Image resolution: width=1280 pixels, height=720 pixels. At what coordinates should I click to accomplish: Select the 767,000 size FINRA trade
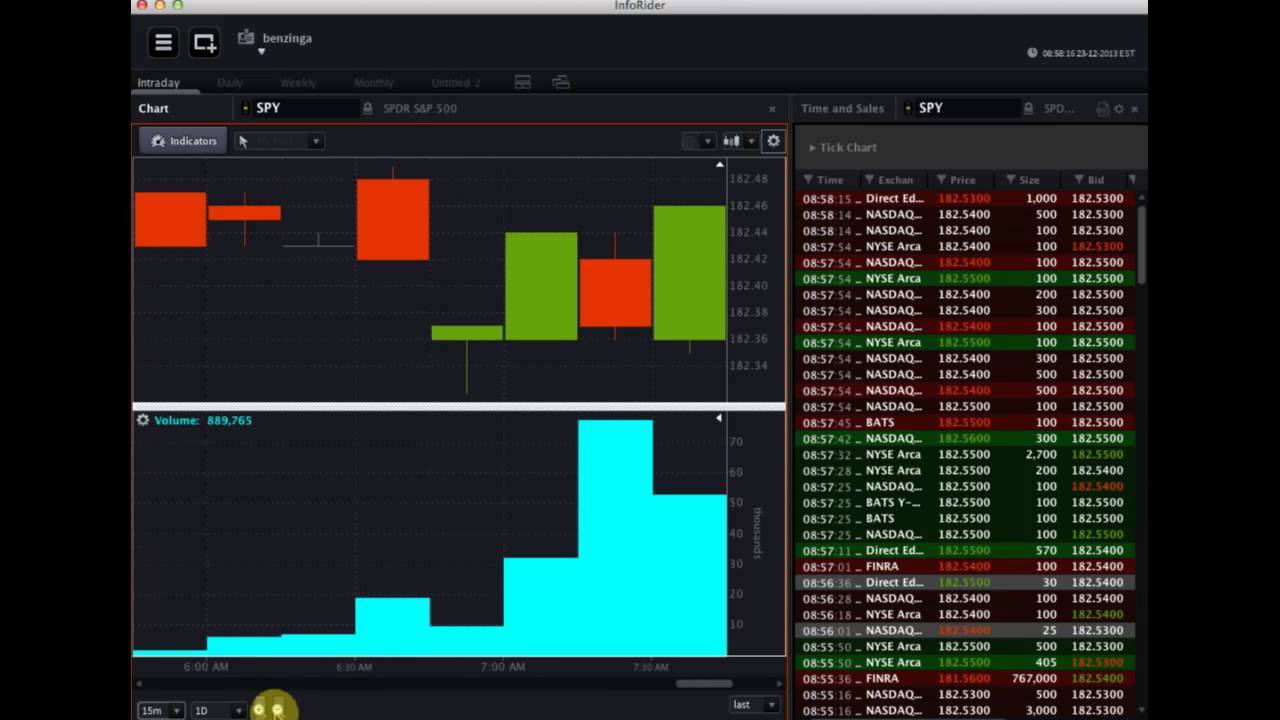966,678
